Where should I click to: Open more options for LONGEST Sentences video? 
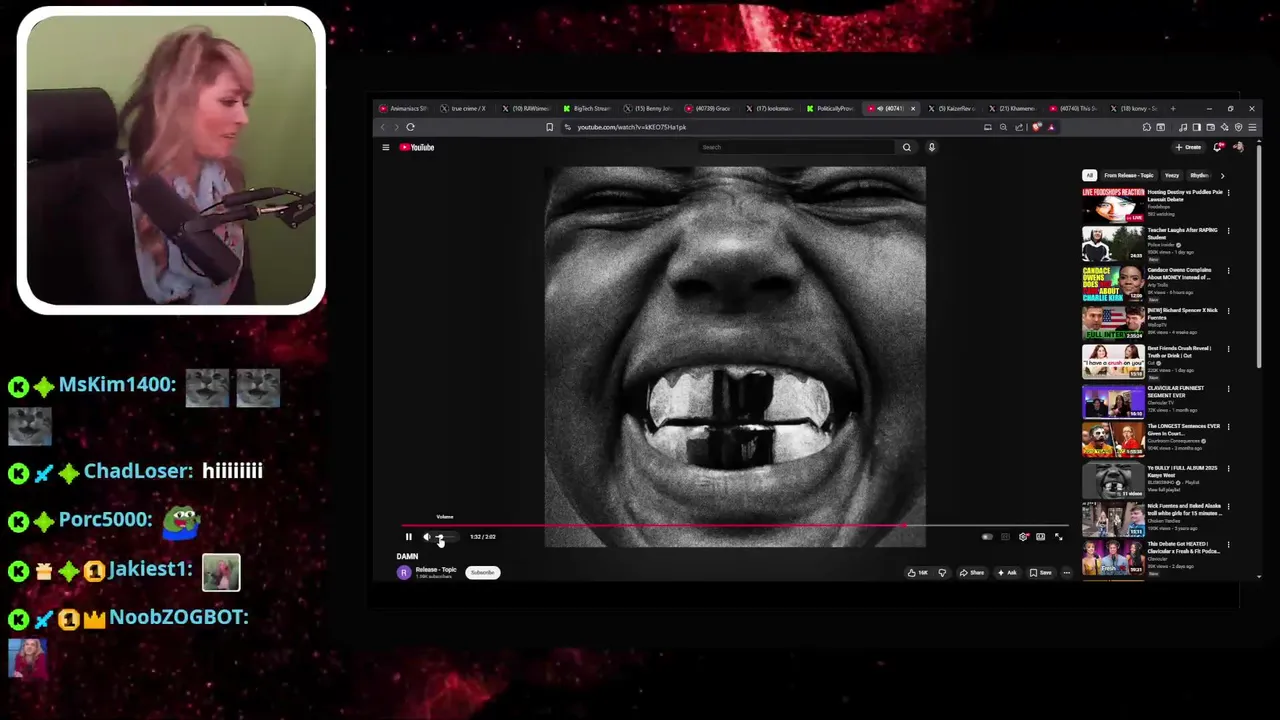click(x=1228, y=428)
